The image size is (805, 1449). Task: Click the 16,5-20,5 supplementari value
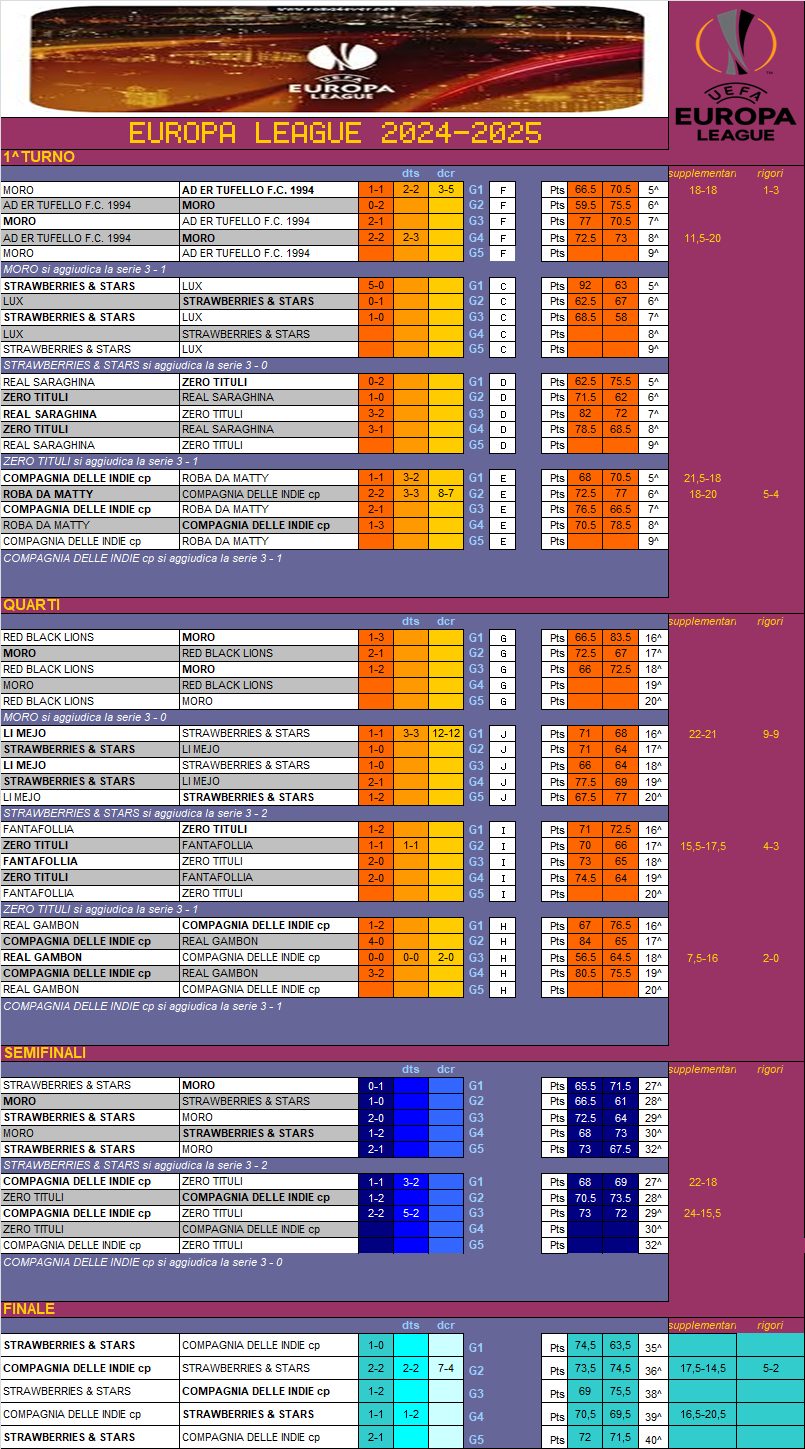[703, 1415]
